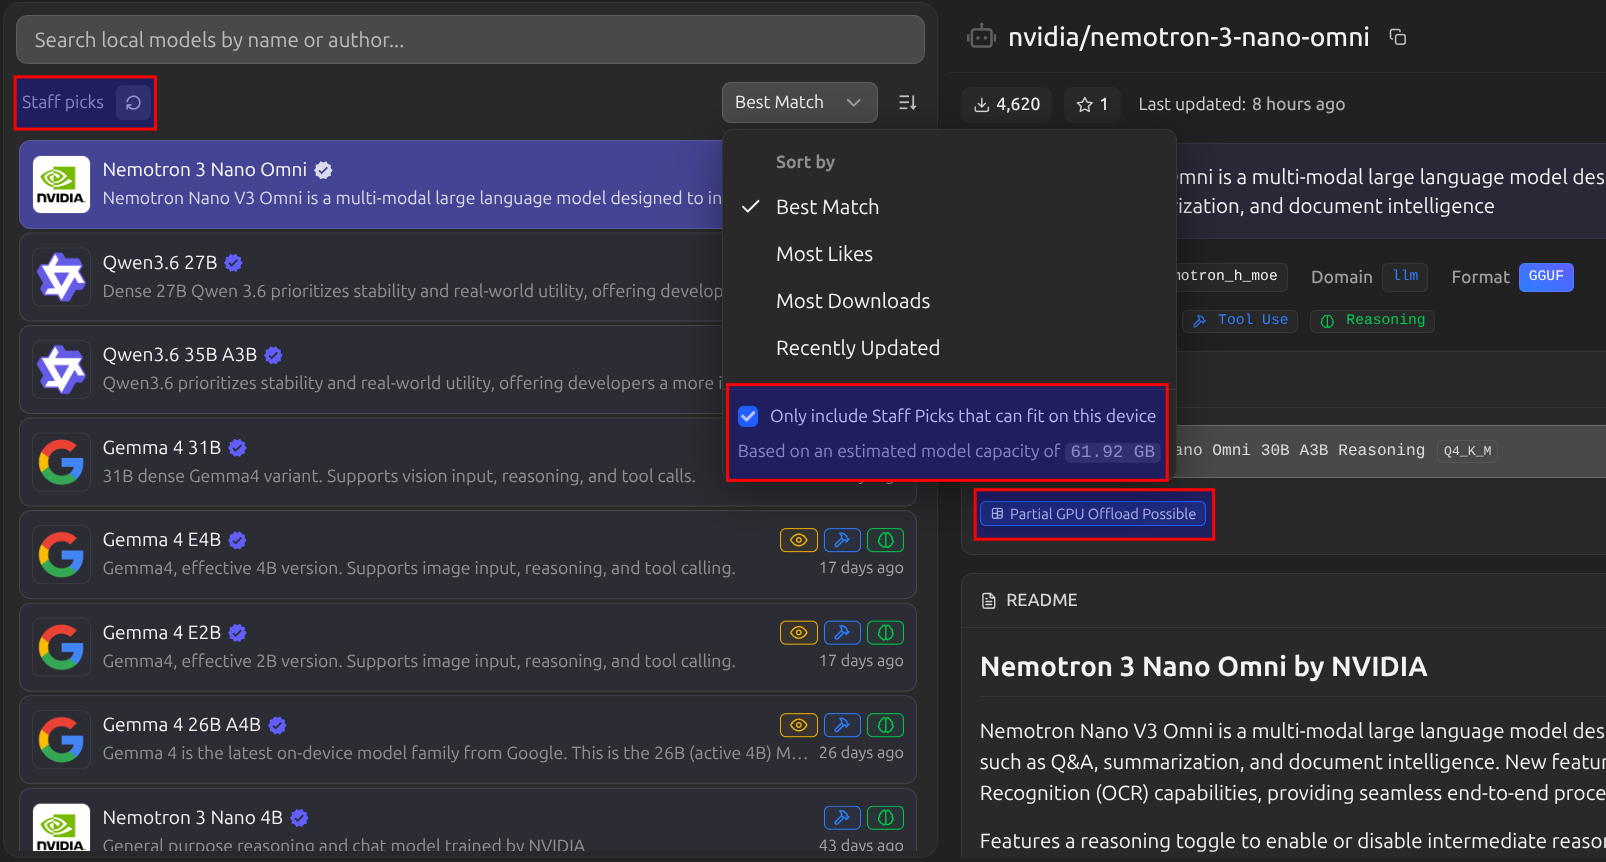Click the reasoning icon on Gemma 4 E4B

885,540
